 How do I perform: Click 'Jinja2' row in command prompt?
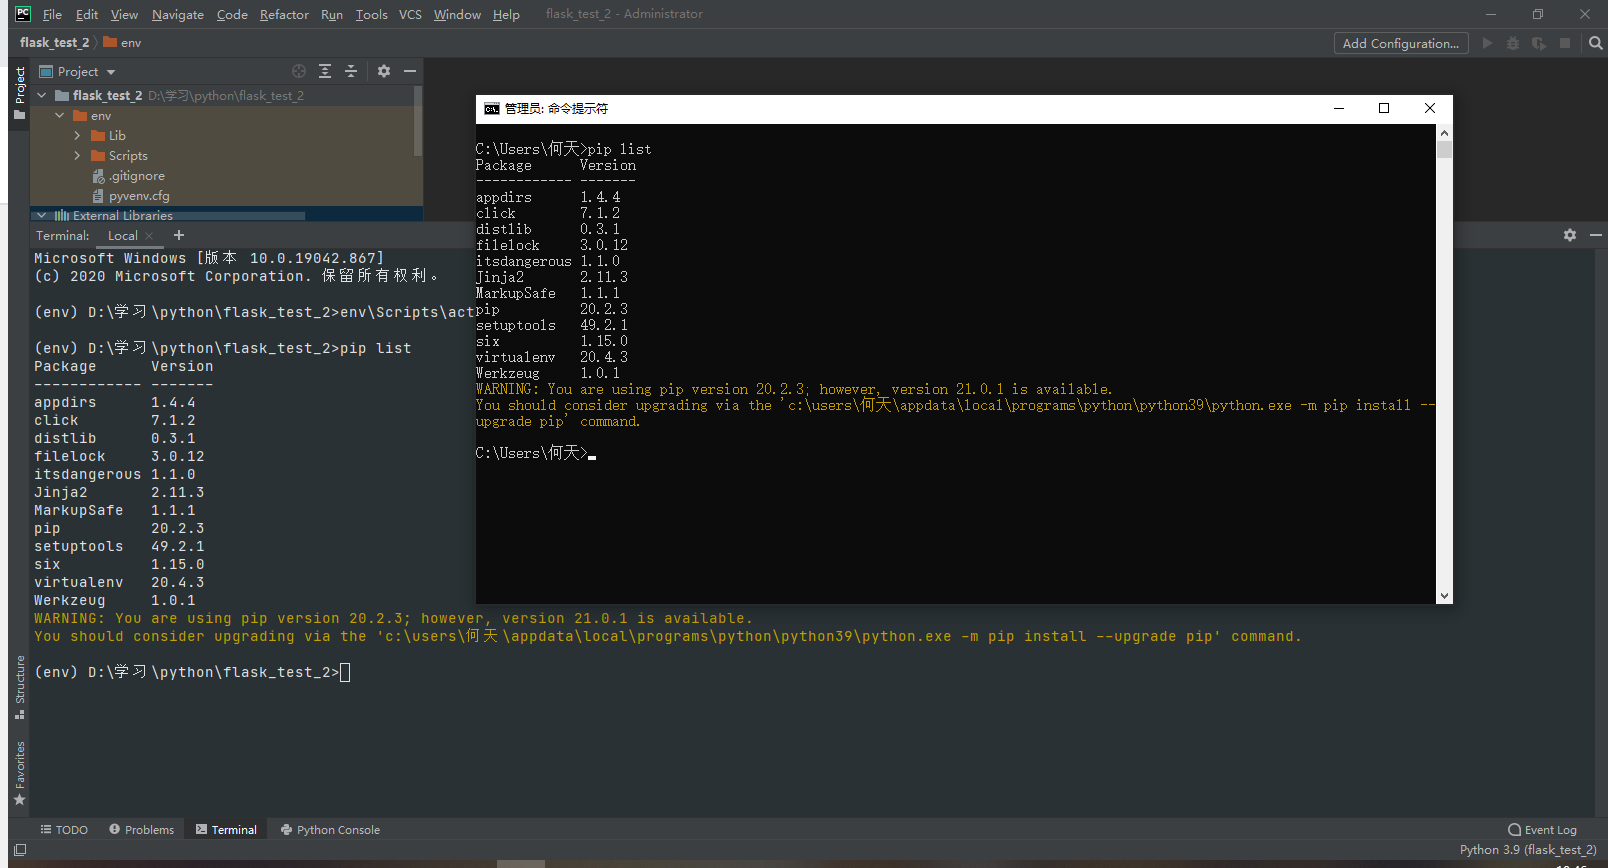click(552, 277)
